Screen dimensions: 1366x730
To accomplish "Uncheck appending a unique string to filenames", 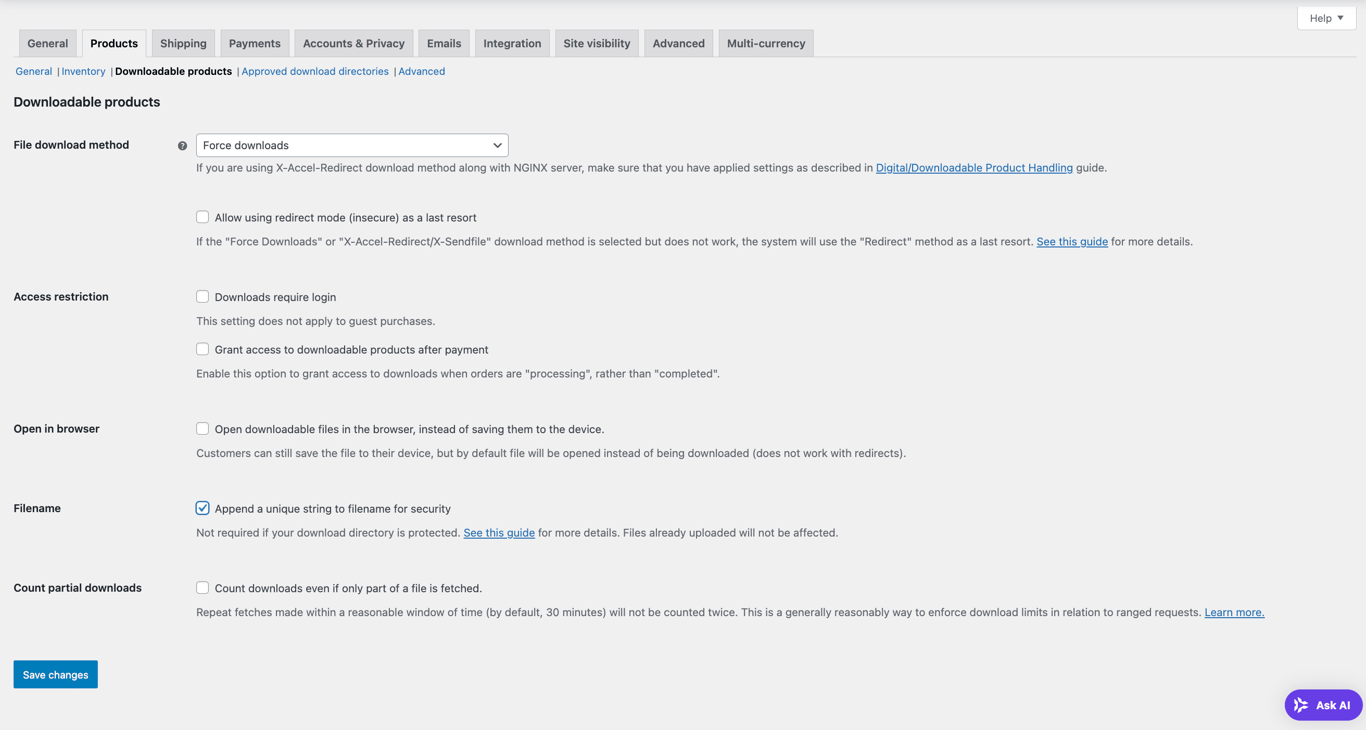I will [202, 508].
